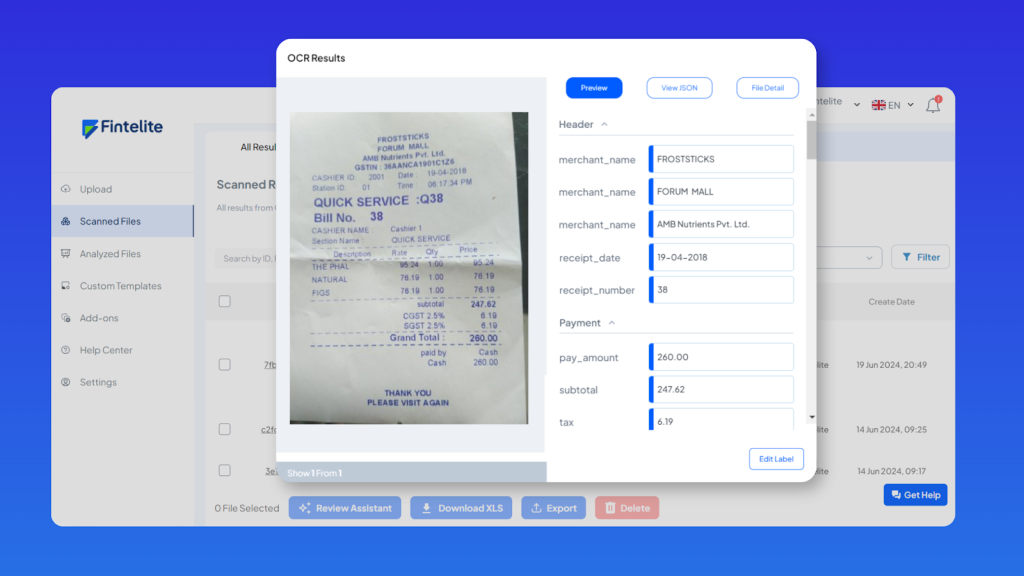Open the EN language dropdown
Screen dimensions: 1024x576
tap(892, 105)
